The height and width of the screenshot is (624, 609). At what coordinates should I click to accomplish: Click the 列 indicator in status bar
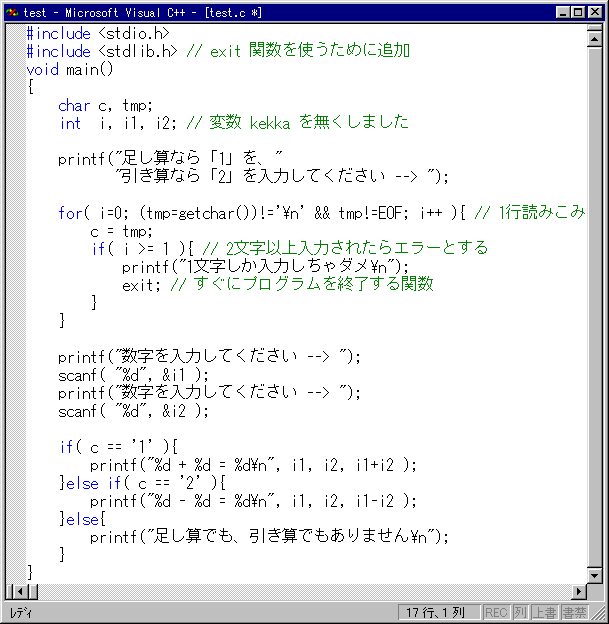pyautogui.click(x=520, y=613)
